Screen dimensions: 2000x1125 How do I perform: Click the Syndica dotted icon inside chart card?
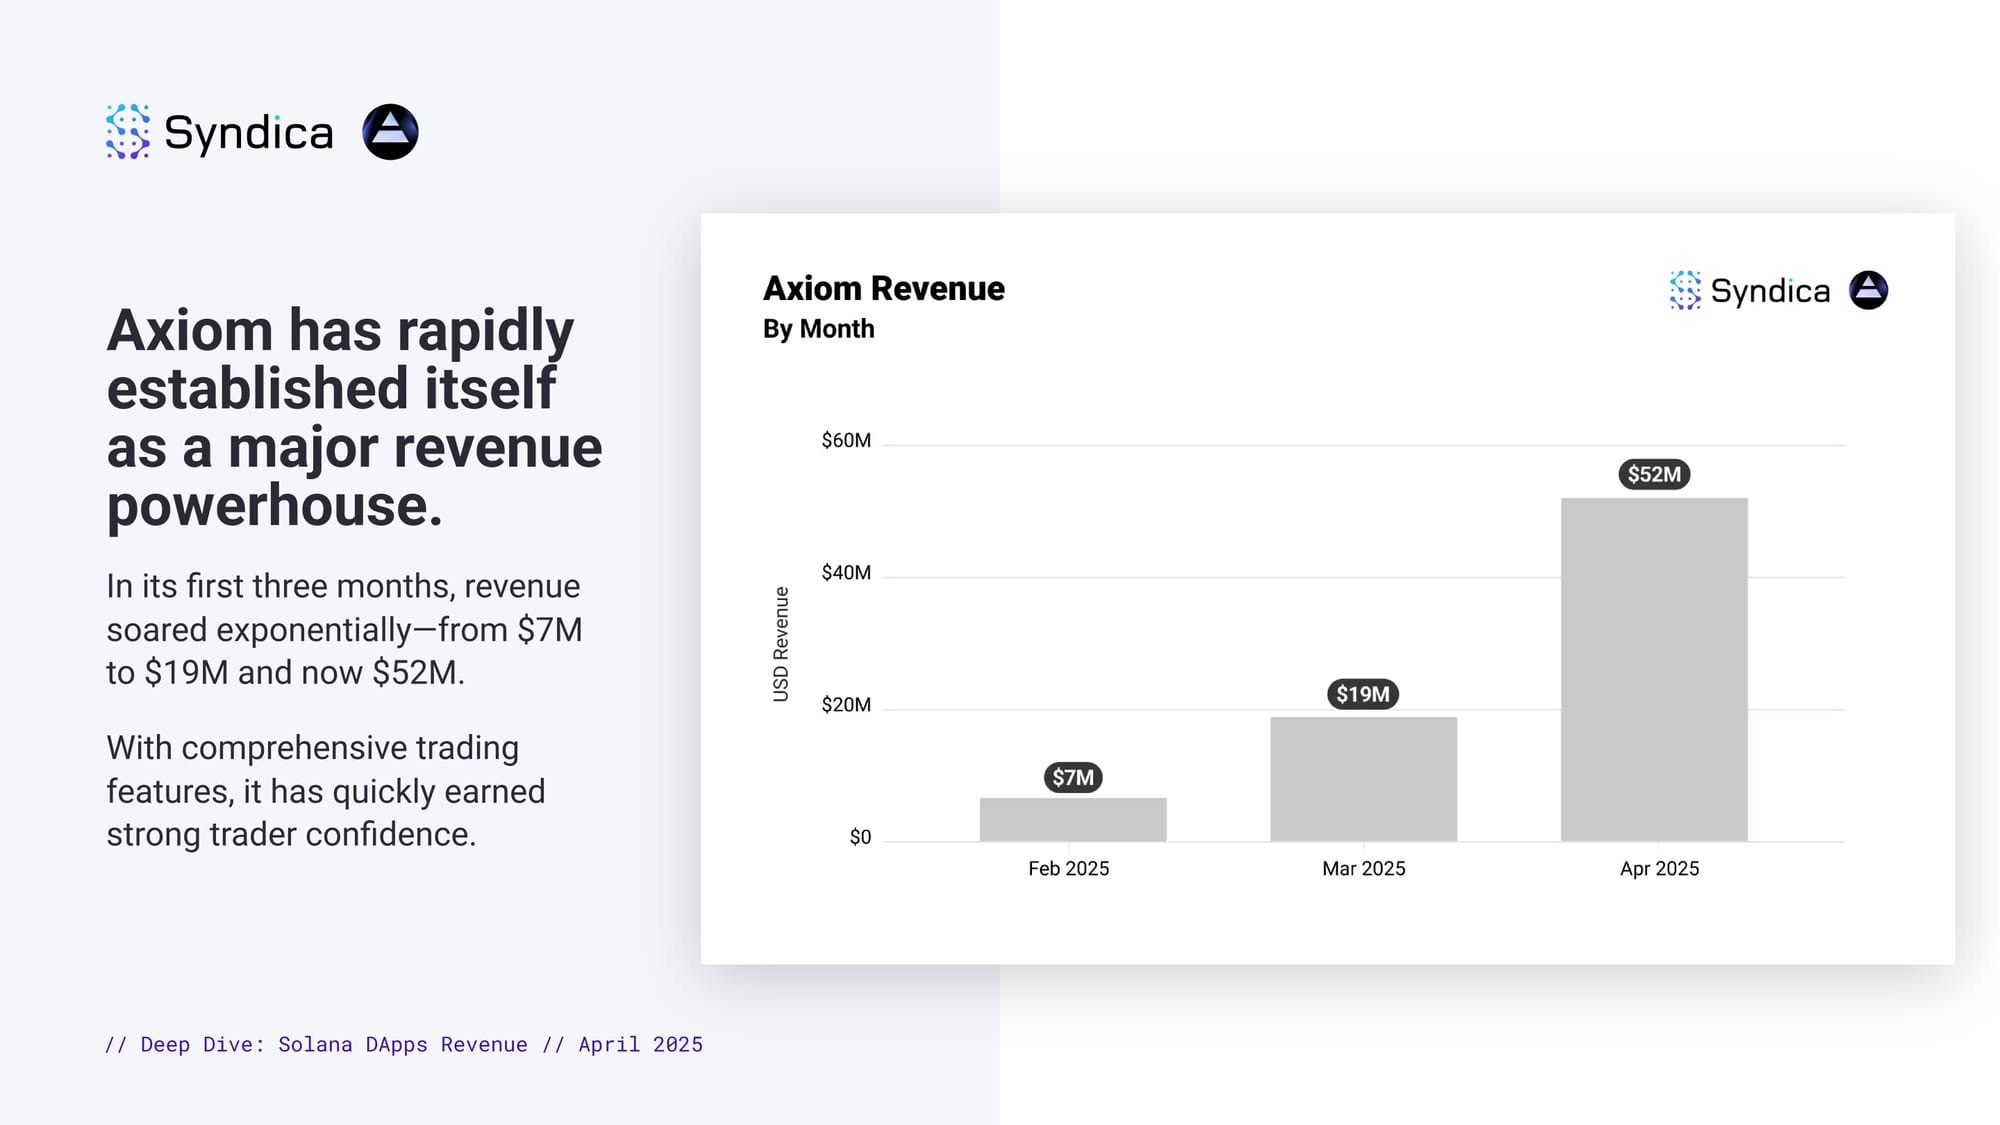tap(1685, 290)
